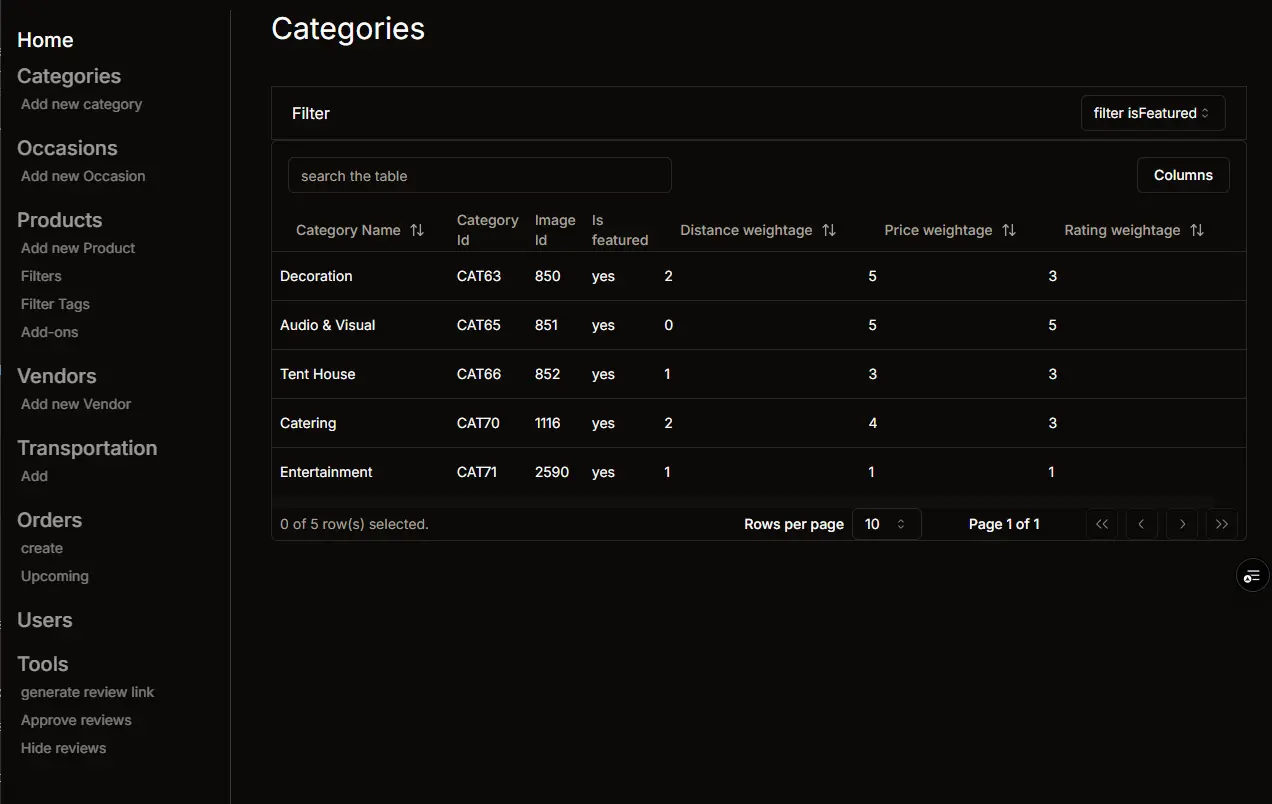Open the Filters link under Products
The image size is (1272, 804).
(41, 276)
